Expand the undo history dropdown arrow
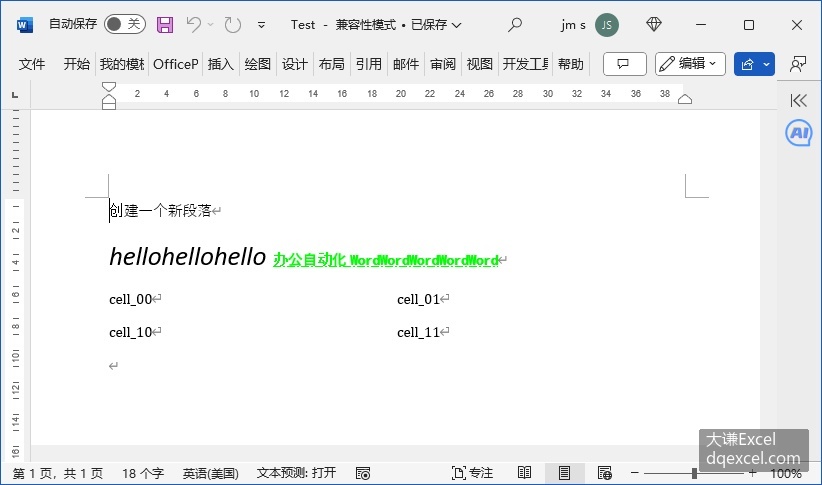822x485 pixels. tap(210, 25)
